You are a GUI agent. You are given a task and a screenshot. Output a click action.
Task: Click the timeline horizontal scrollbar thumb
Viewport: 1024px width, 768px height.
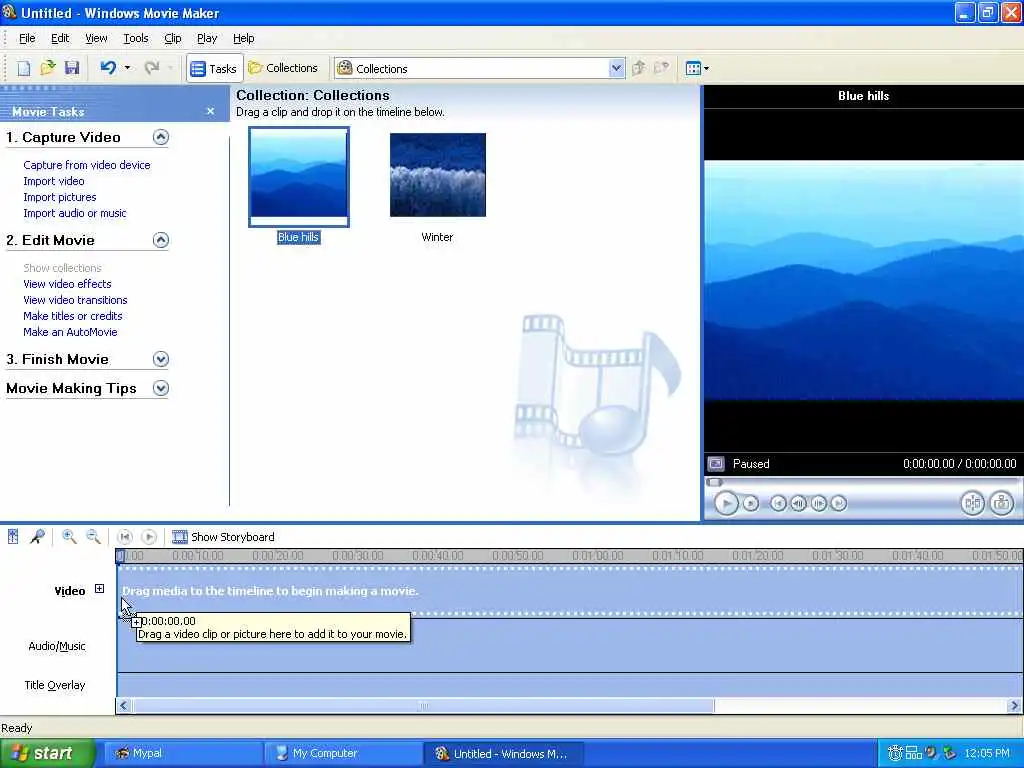tap(423, 706)
